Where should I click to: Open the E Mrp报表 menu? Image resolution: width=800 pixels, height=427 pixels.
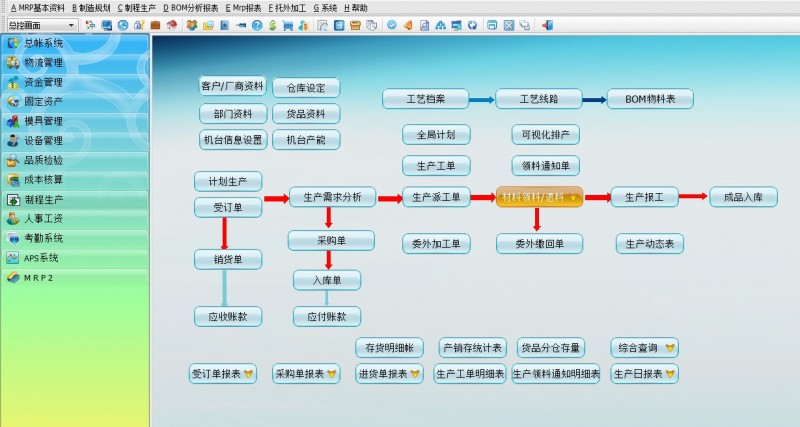(x=243, y=7)
